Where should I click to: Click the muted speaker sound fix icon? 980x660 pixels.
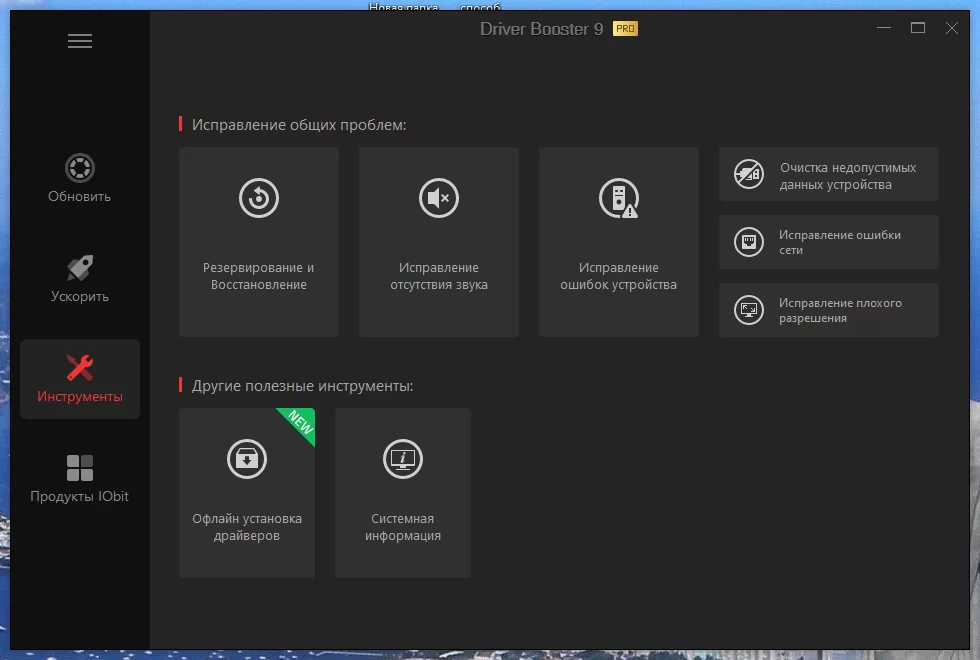(439, 198)
